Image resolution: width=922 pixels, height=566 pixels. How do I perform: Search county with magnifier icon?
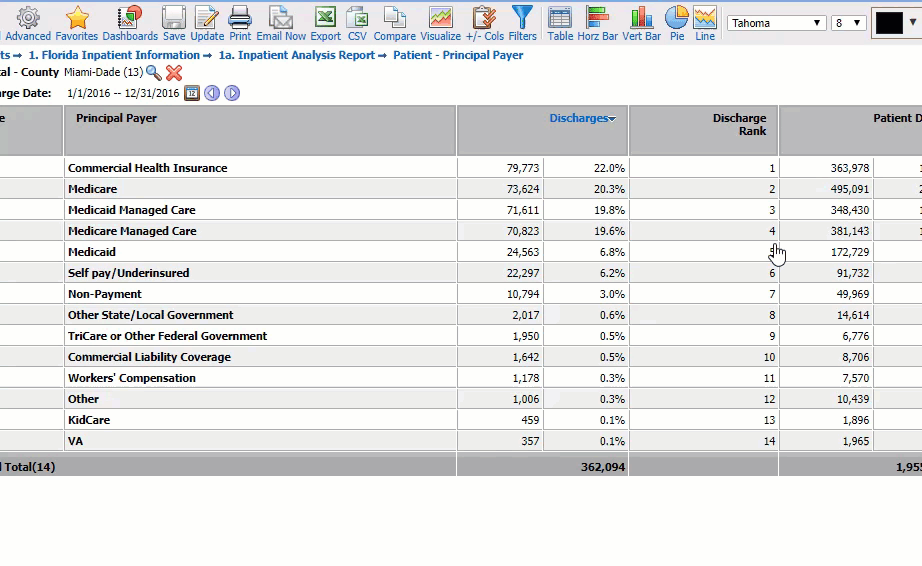click(x=153, y=73)
